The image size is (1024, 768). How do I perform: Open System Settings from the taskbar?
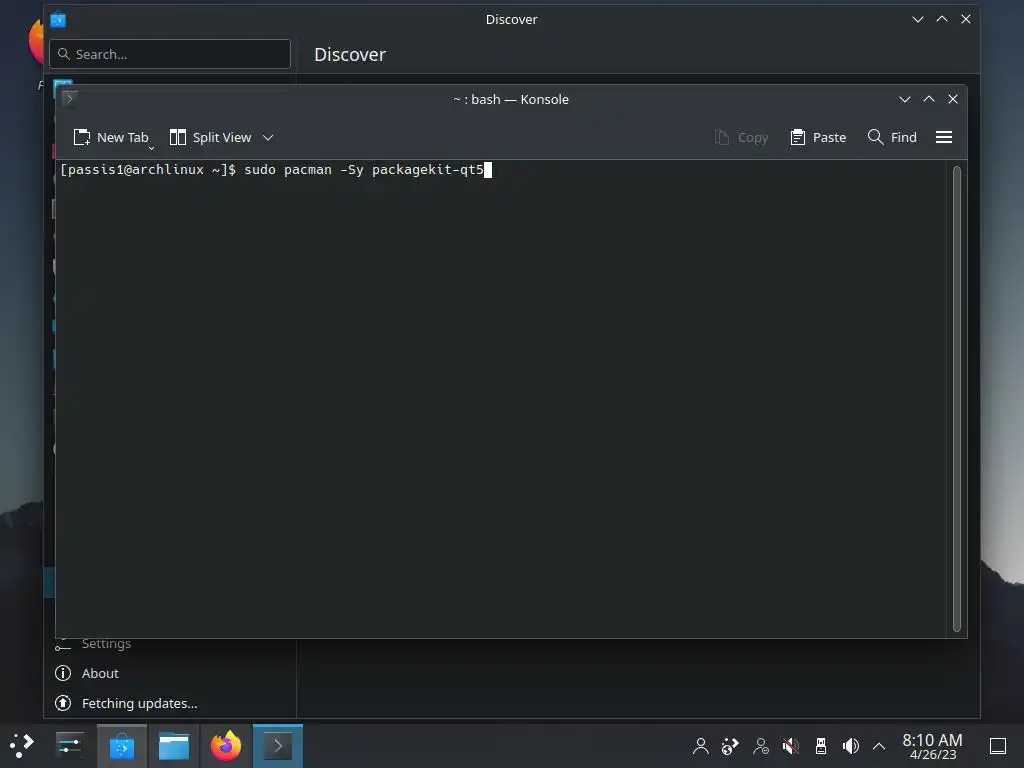69,746
